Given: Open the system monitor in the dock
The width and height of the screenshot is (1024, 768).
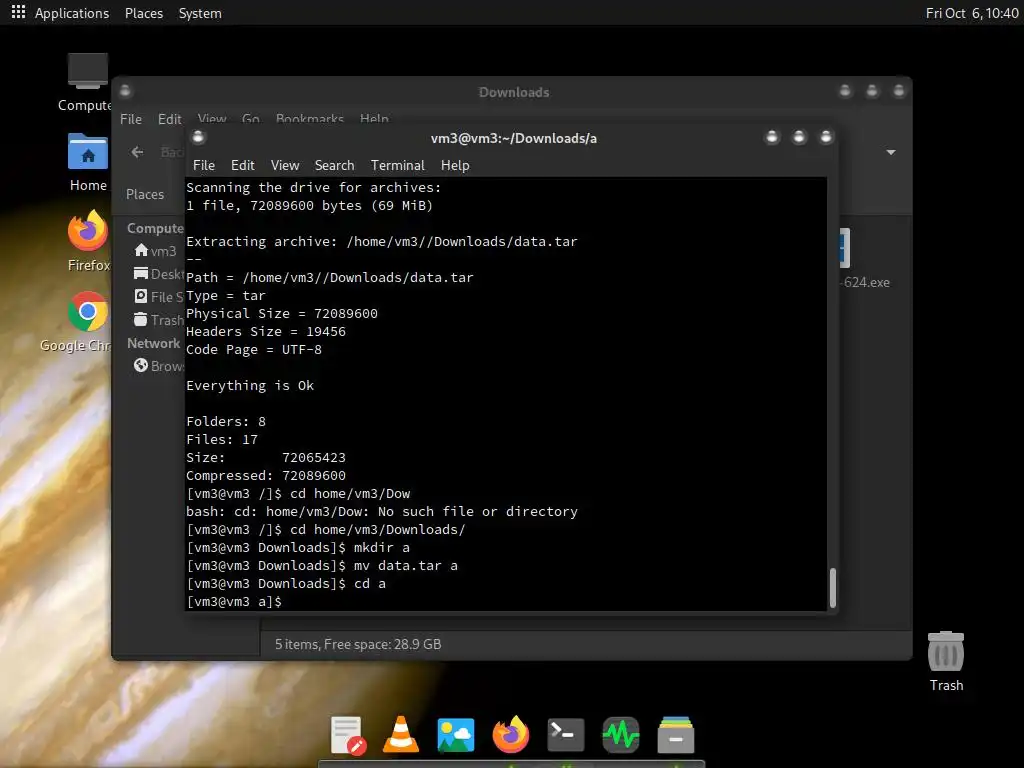Looking at the screenshot, I should pyautogui.click(x=620, y=735).
